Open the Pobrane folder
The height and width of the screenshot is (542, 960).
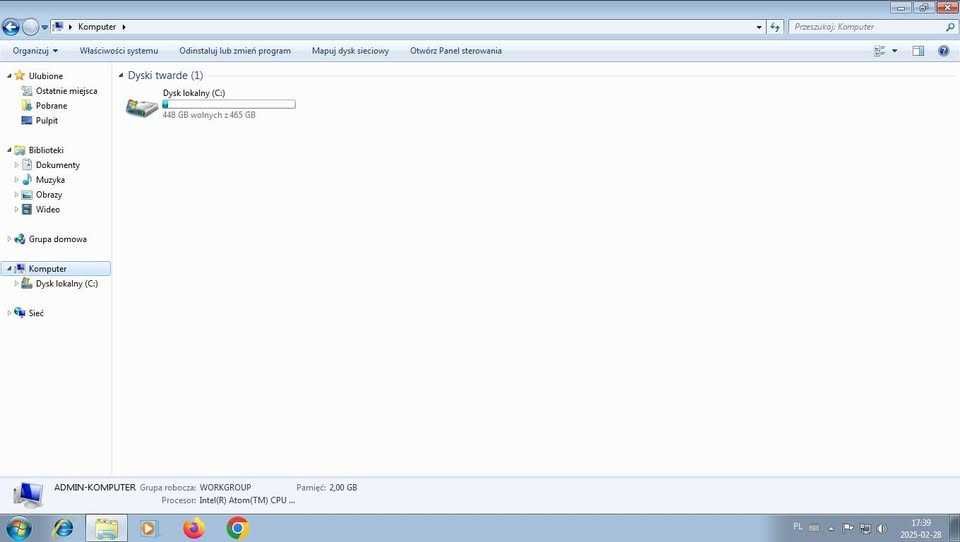pyautogui.click(x=51, y=105)
